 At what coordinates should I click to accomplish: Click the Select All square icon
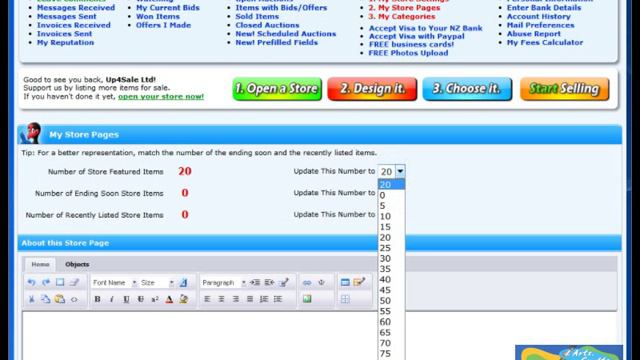pyautogui.click(x=60, y=282)
